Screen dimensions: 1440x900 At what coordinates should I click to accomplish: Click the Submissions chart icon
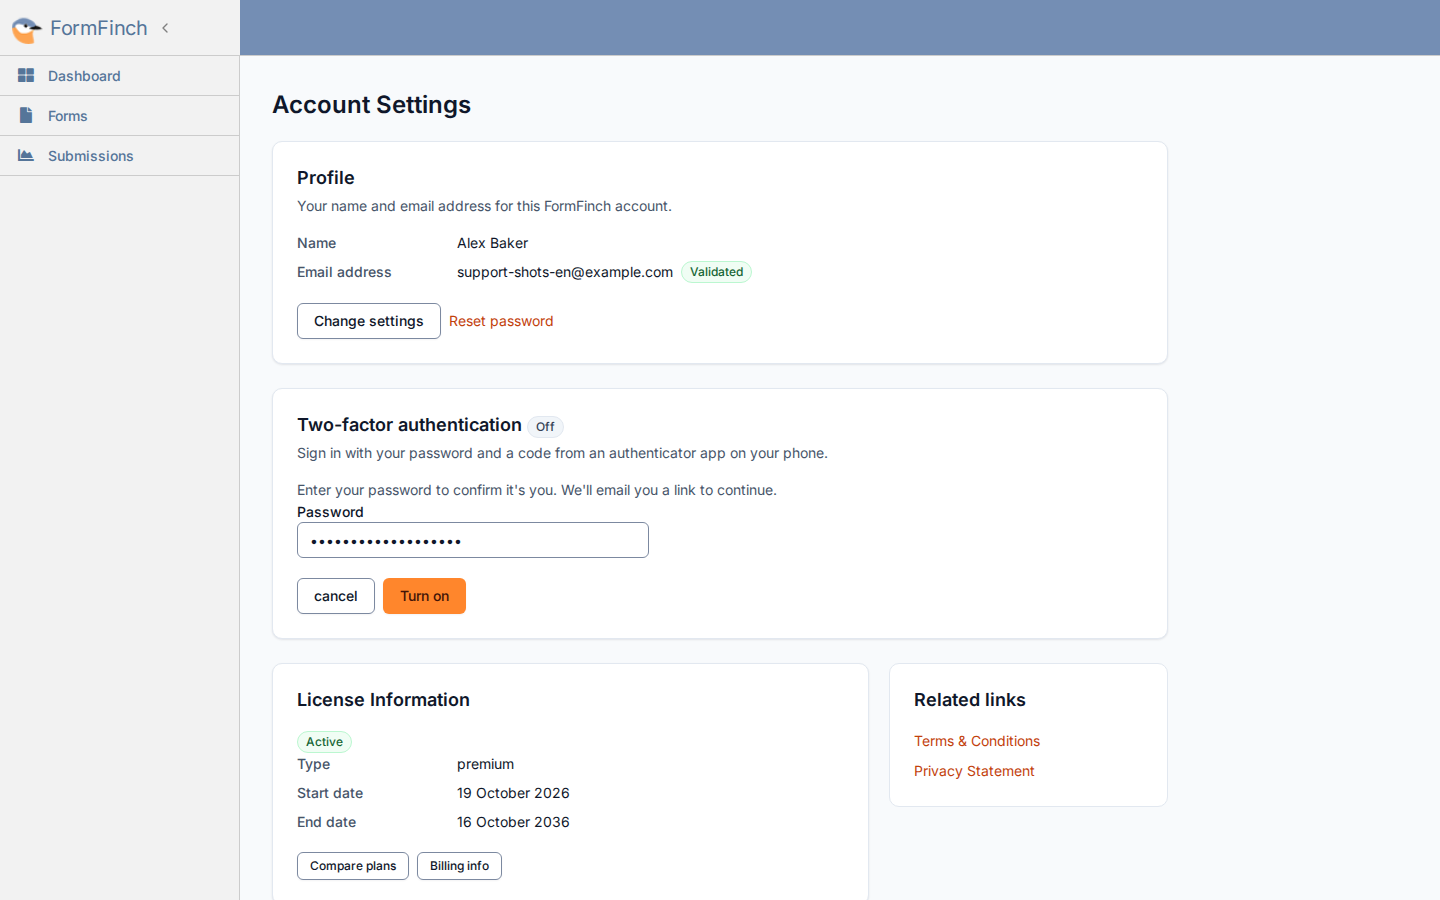point(26,155)
